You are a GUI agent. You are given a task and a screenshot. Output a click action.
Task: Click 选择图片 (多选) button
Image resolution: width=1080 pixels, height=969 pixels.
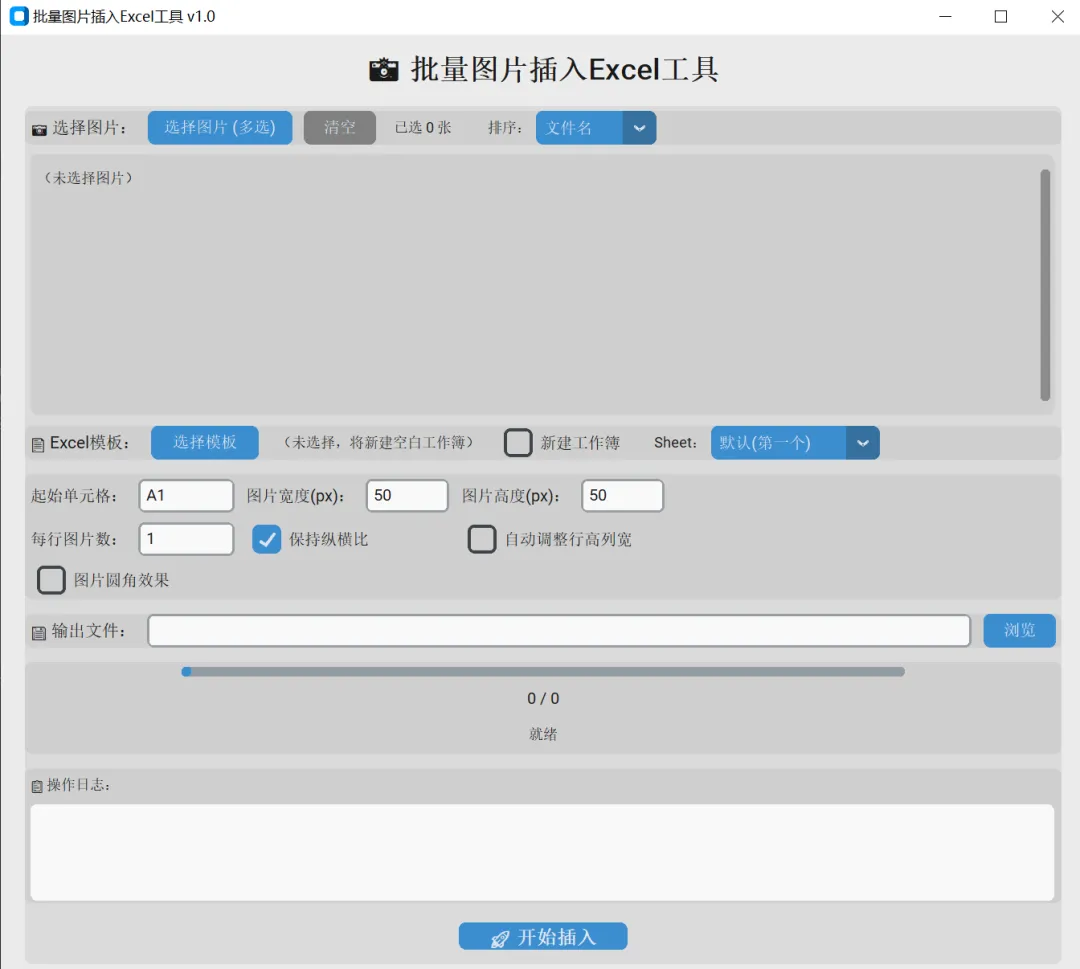click(x=220, y=127)
